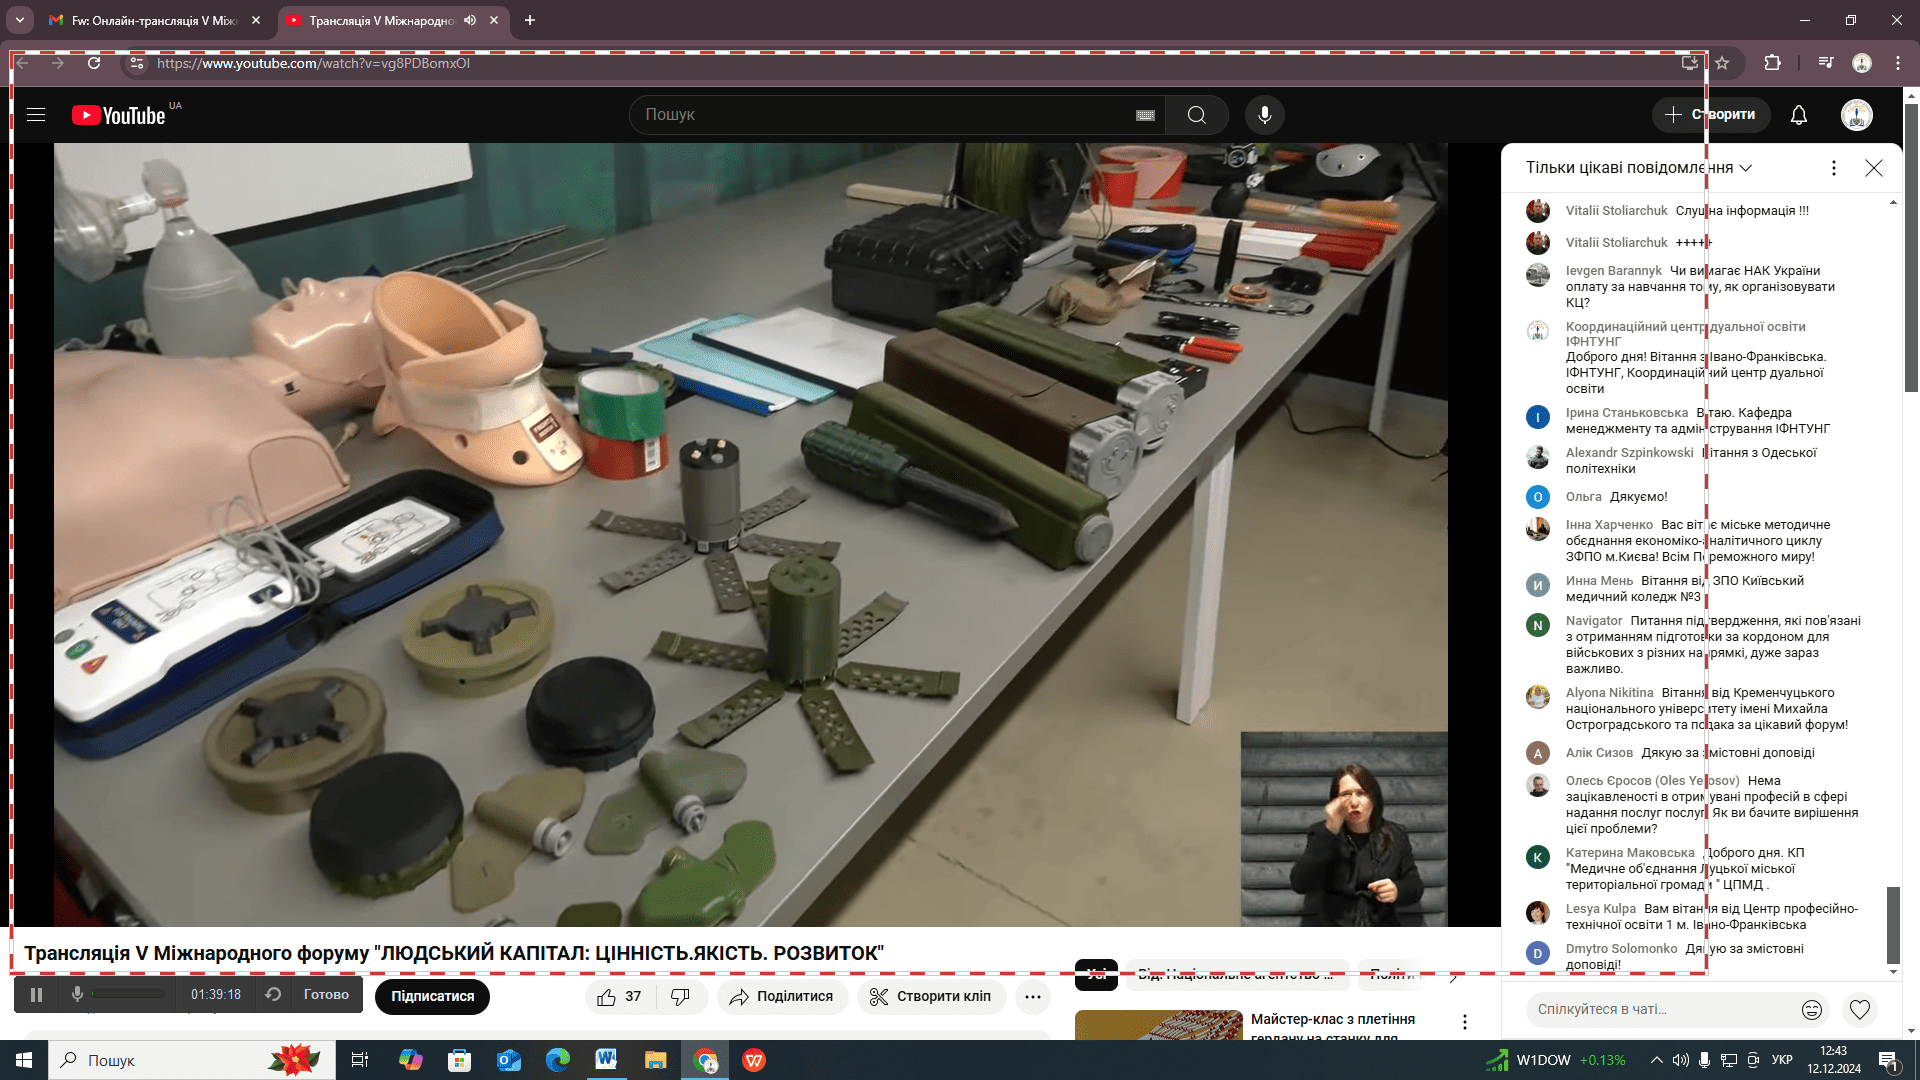Screen dimensions: 1920x1080
Task: Select chat author 'Alyona Nikitina'
Action: tap(1609, 693)
